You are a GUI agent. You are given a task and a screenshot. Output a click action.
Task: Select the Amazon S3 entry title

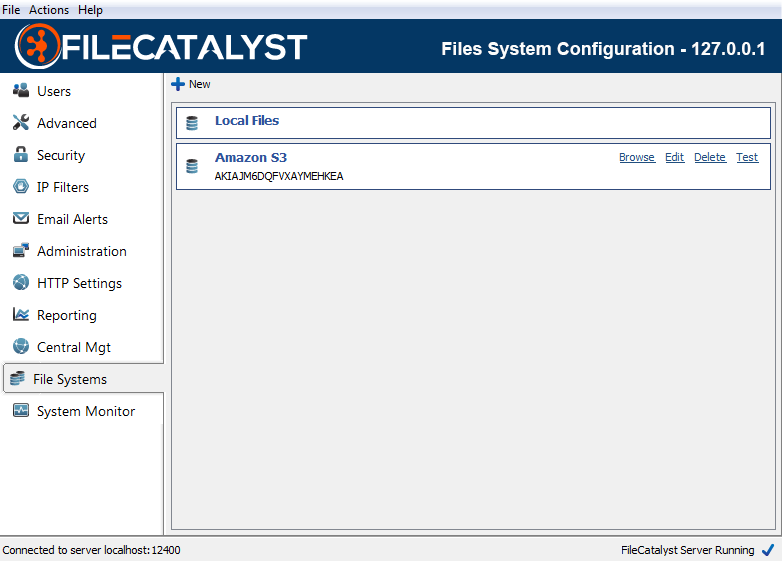pos(251,158)
